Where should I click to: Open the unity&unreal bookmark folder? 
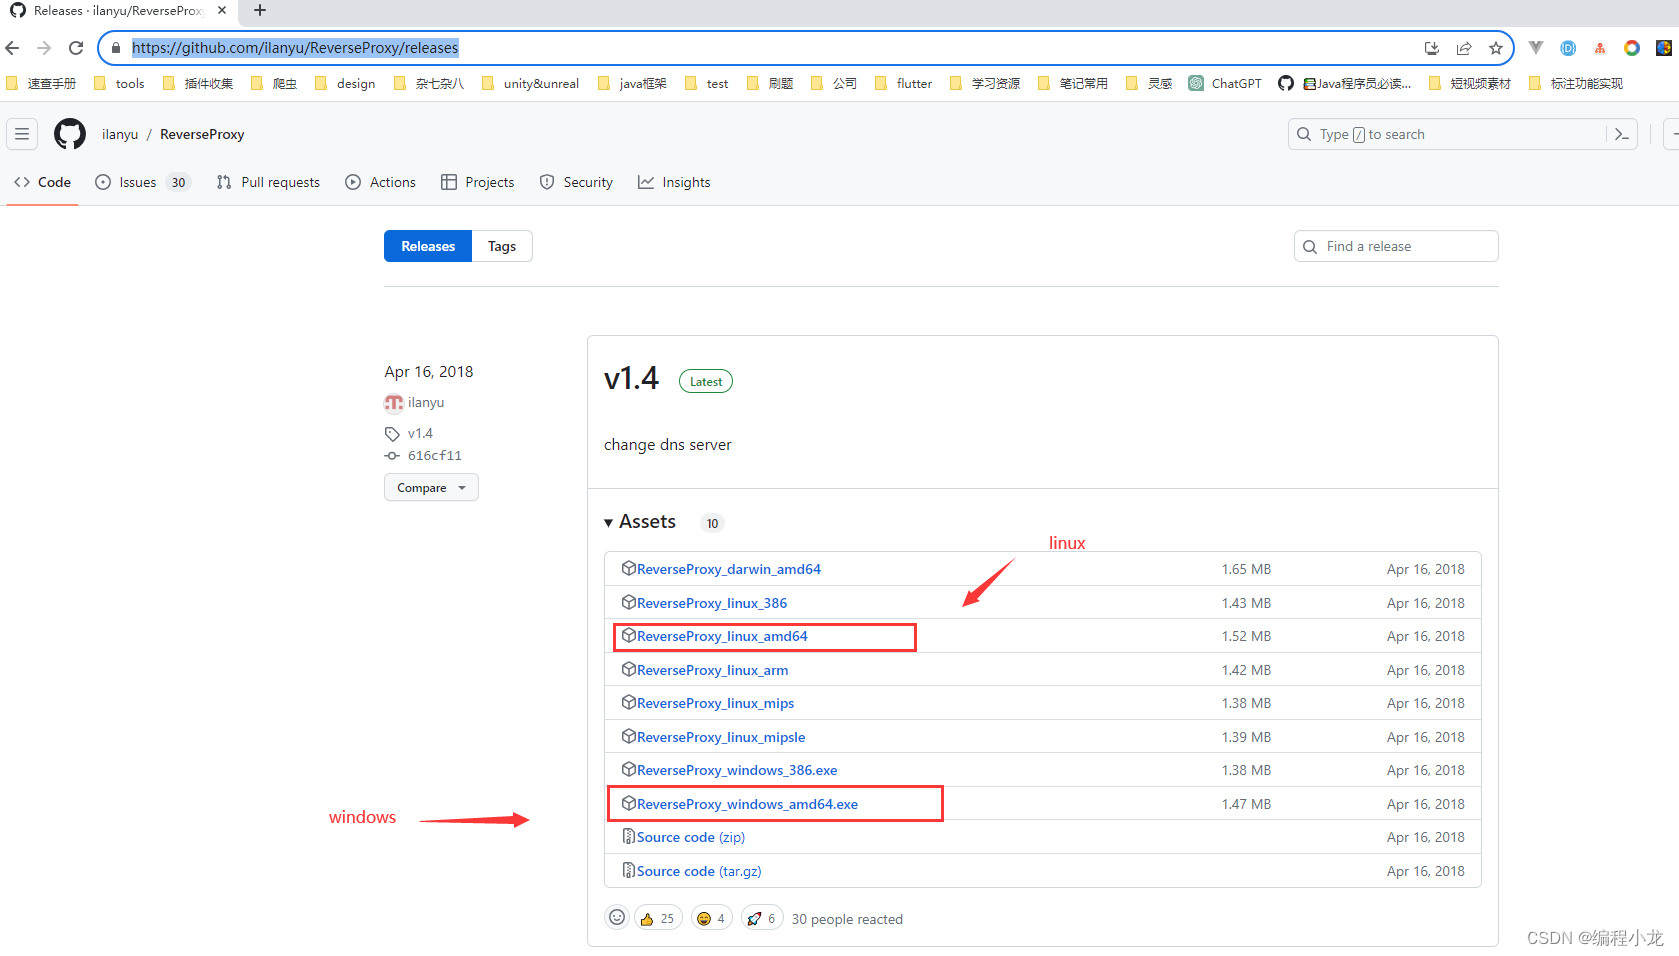531,83
